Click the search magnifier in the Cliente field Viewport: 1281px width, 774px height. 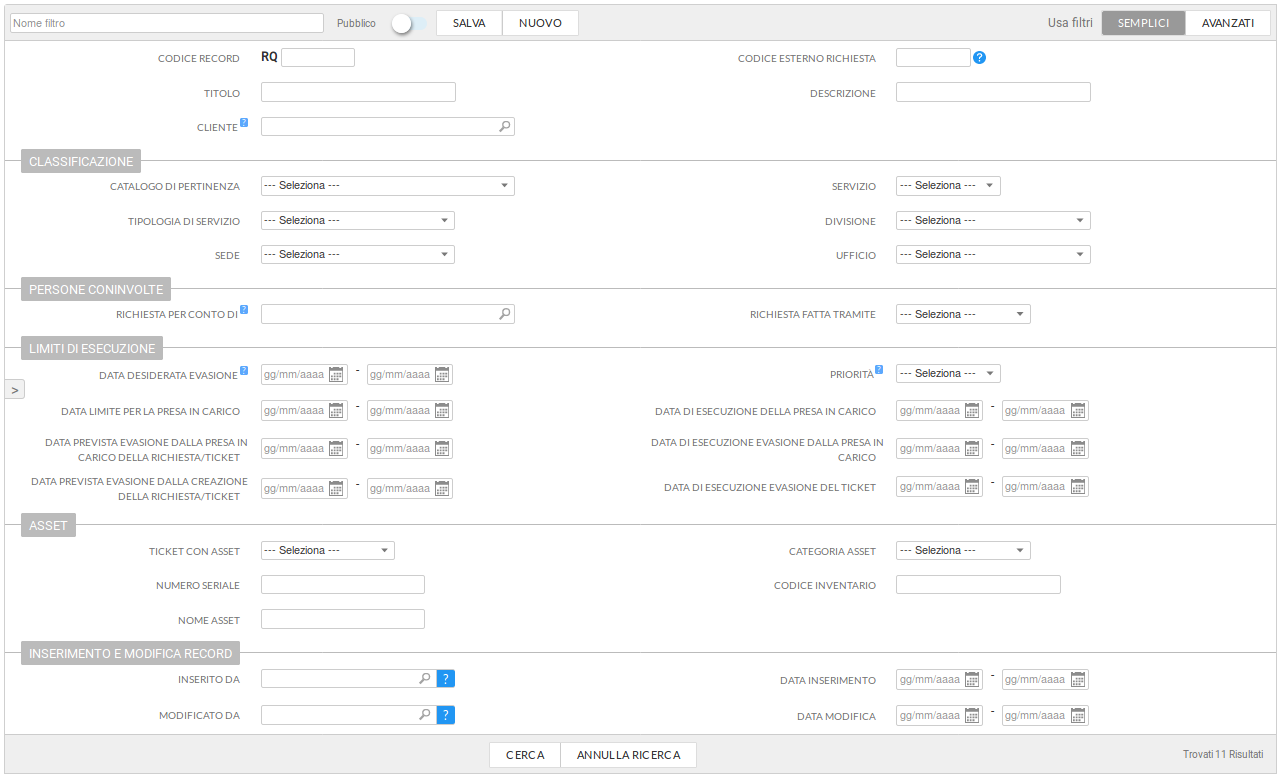point(505,127)
